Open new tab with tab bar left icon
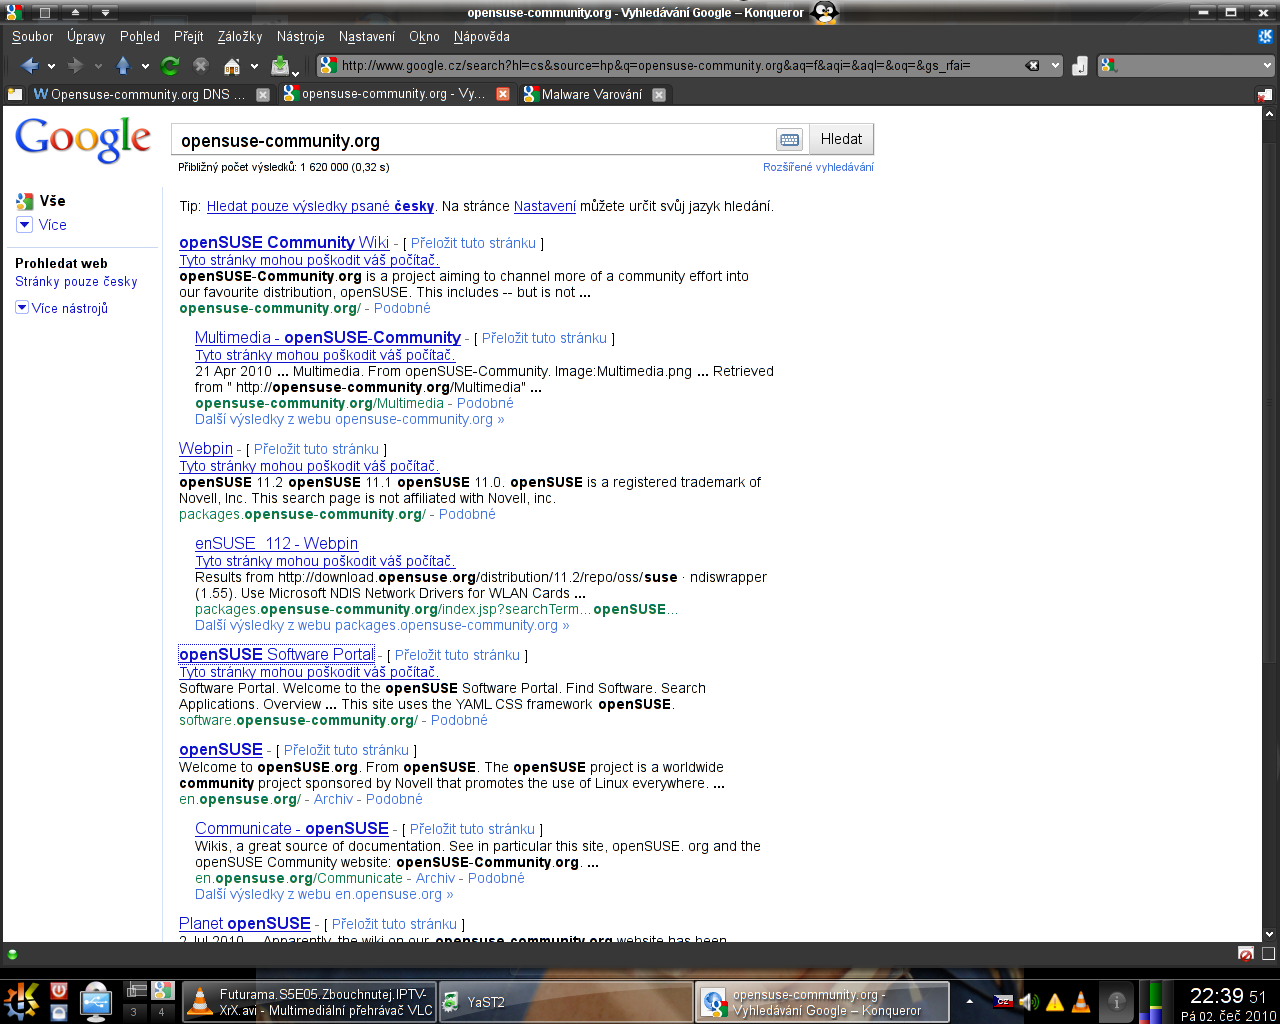 14,94
